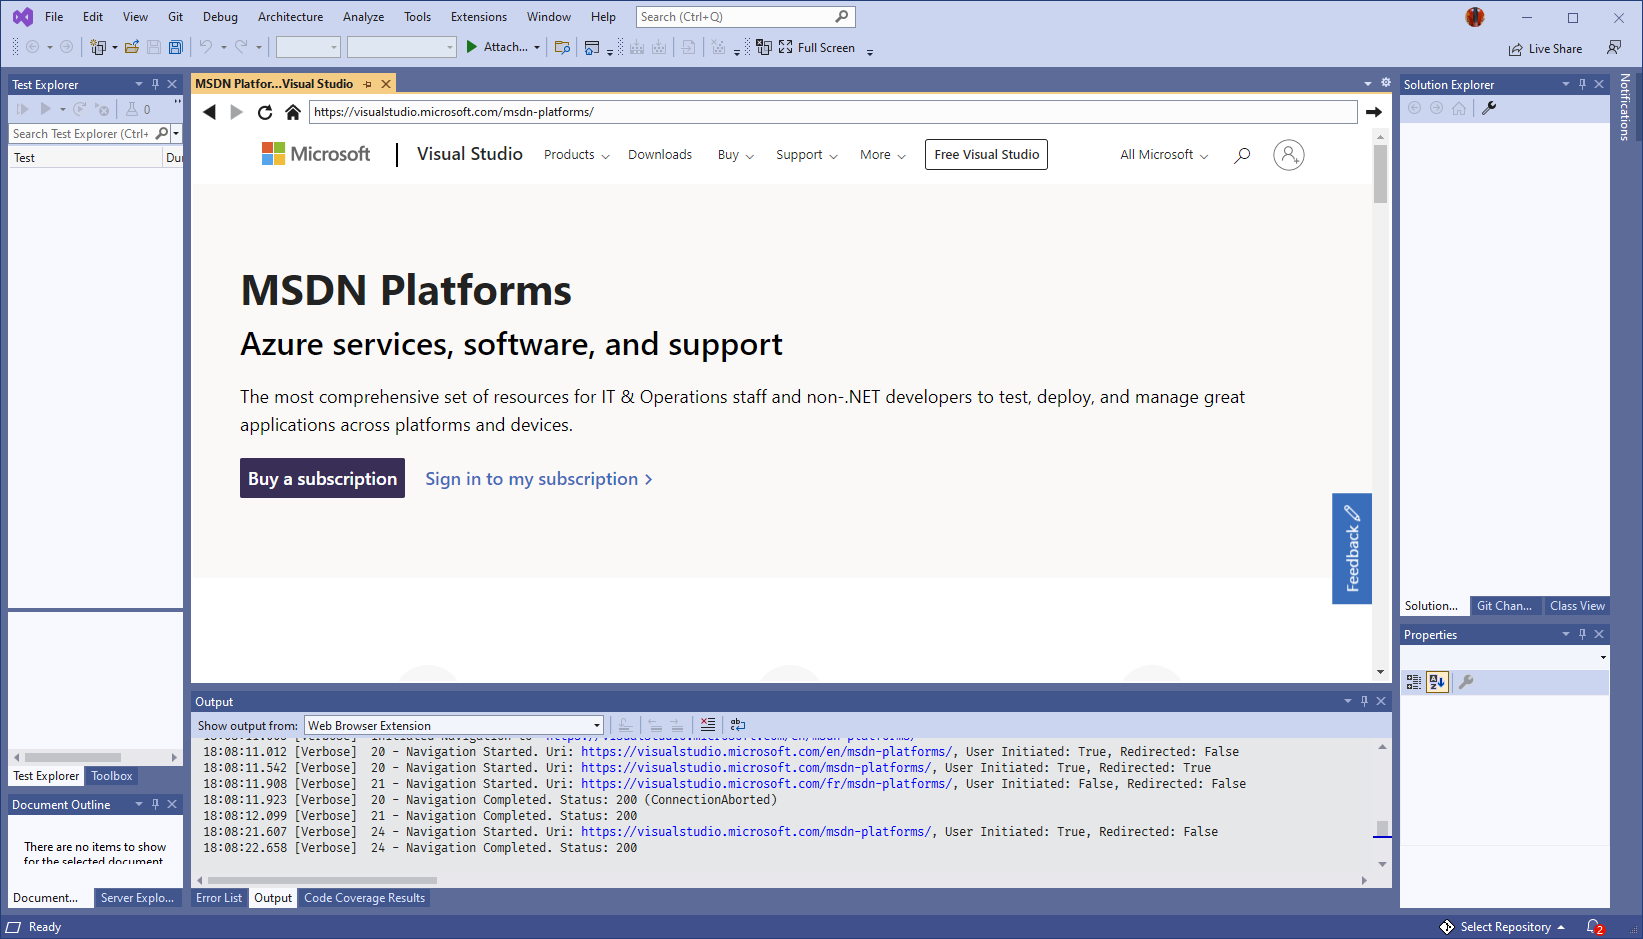Switch to the Code Coverage Results tab
1643x939 pixels.
point(364,898)
